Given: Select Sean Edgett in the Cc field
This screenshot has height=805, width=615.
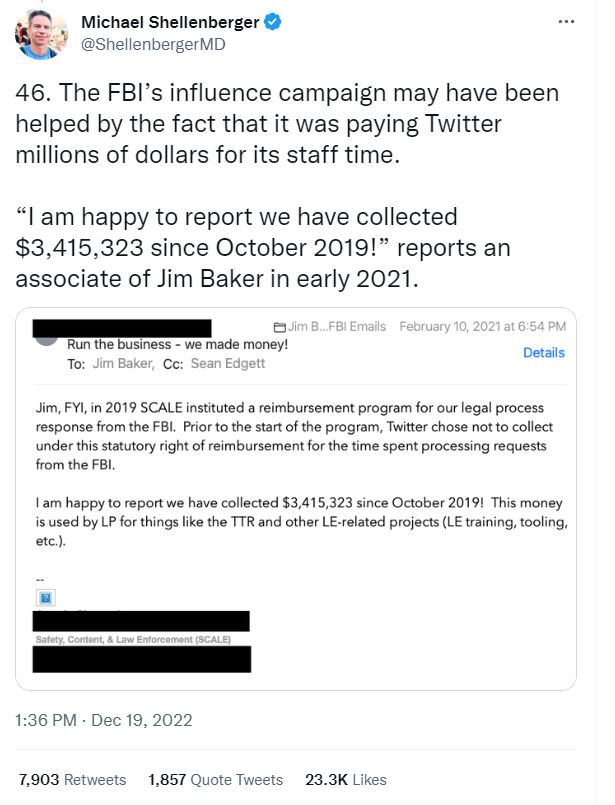Looking at the screenshot, I should click(225, 364).
